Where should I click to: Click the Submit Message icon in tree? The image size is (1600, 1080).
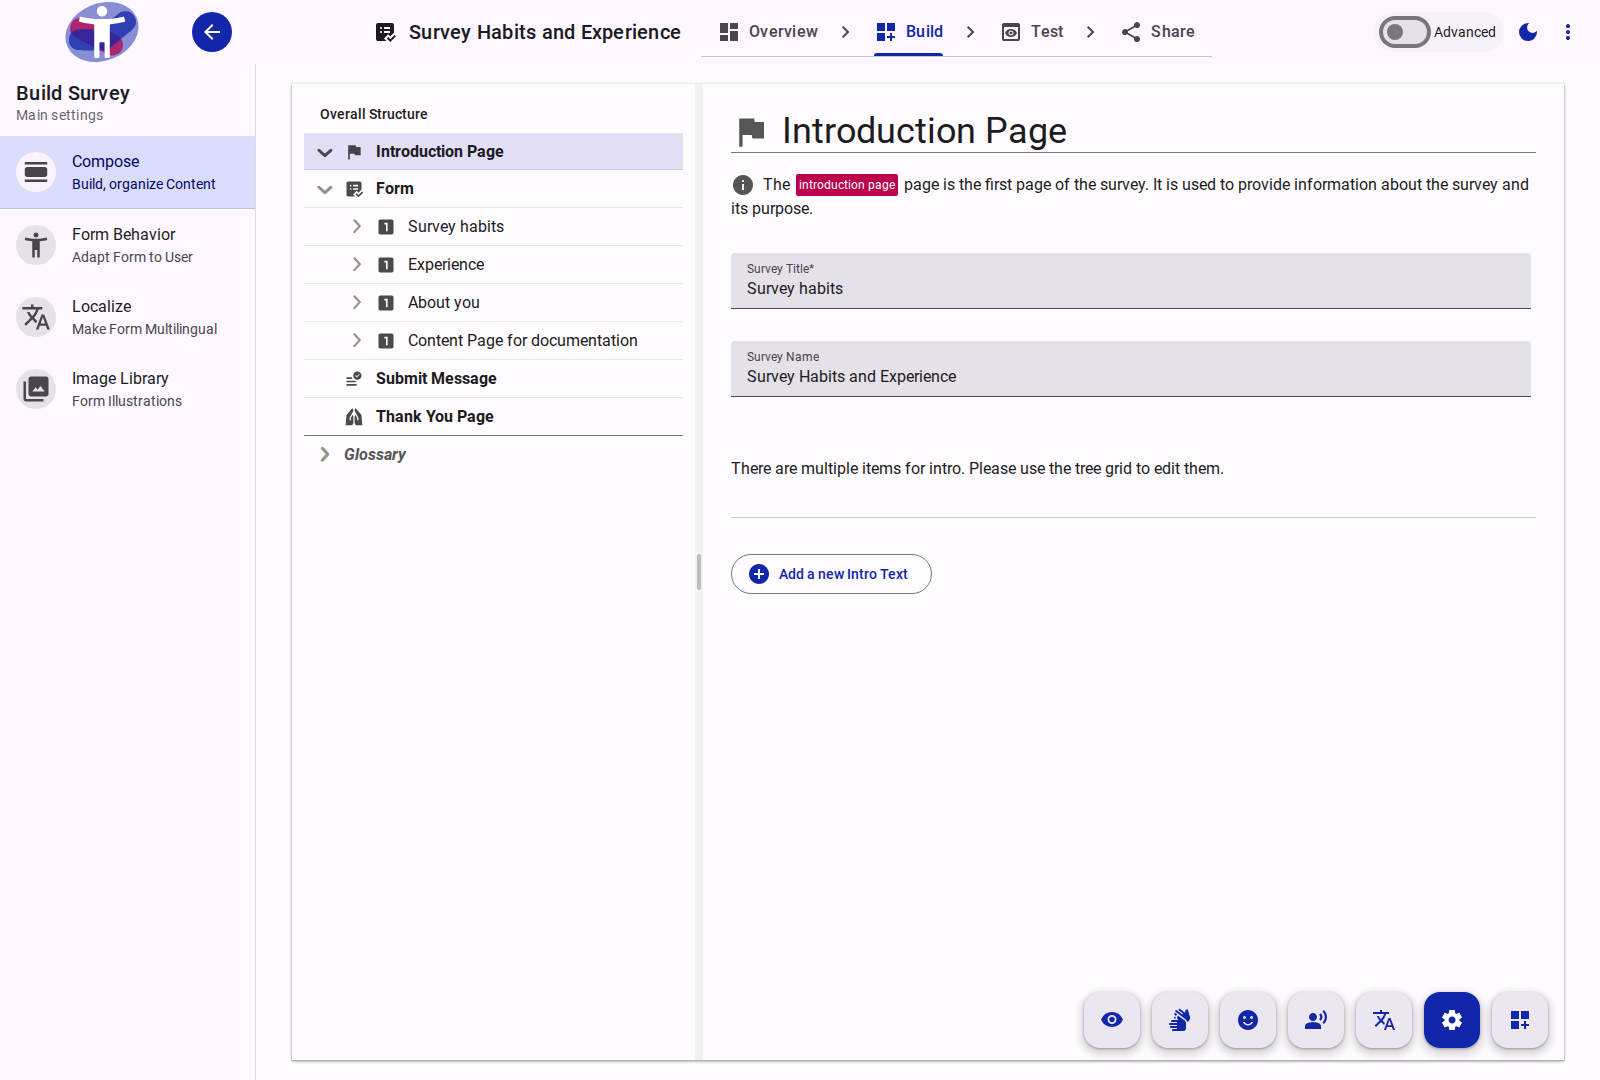[354, 379]
